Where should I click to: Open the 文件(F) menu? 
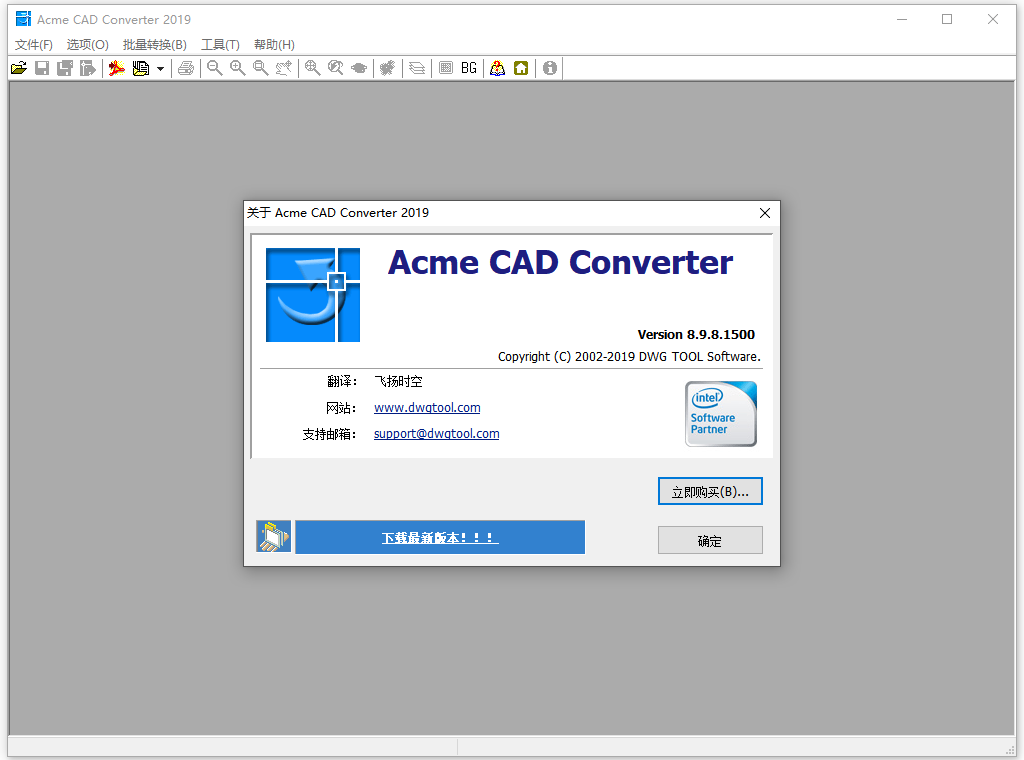tap(33, 44)
